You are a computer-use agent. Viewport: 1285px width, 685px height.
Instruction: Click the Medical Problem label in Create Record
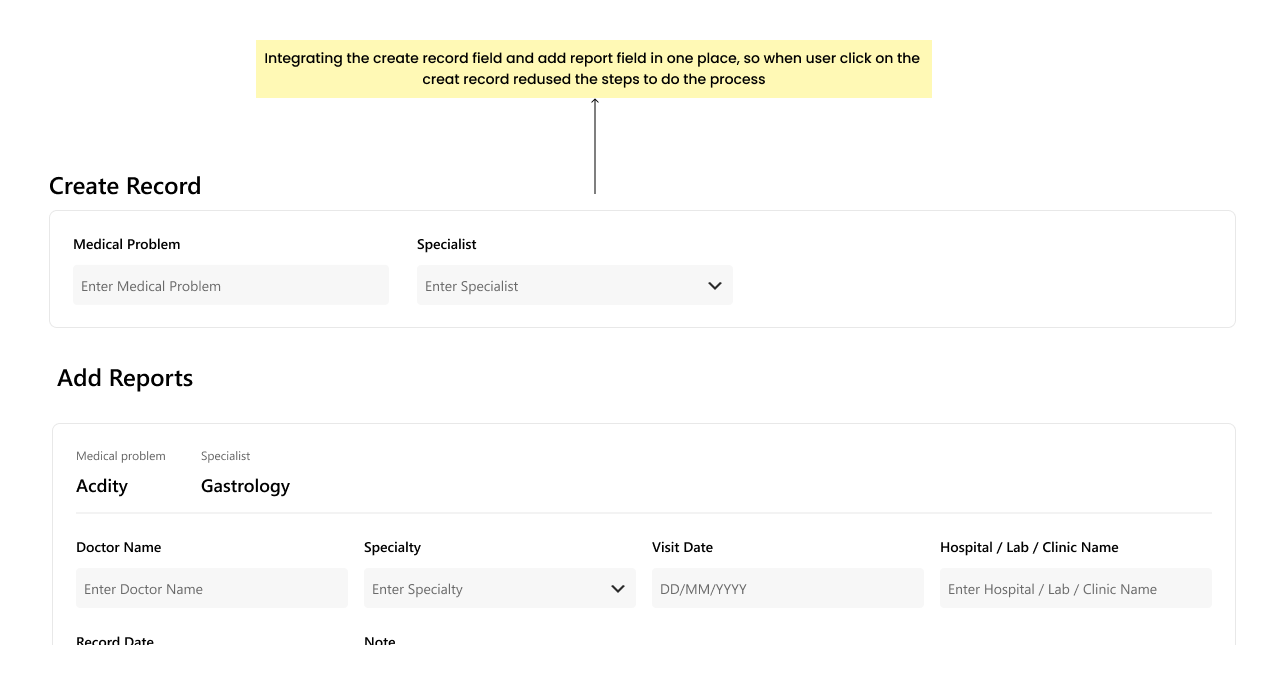click(x=127, y=244)
